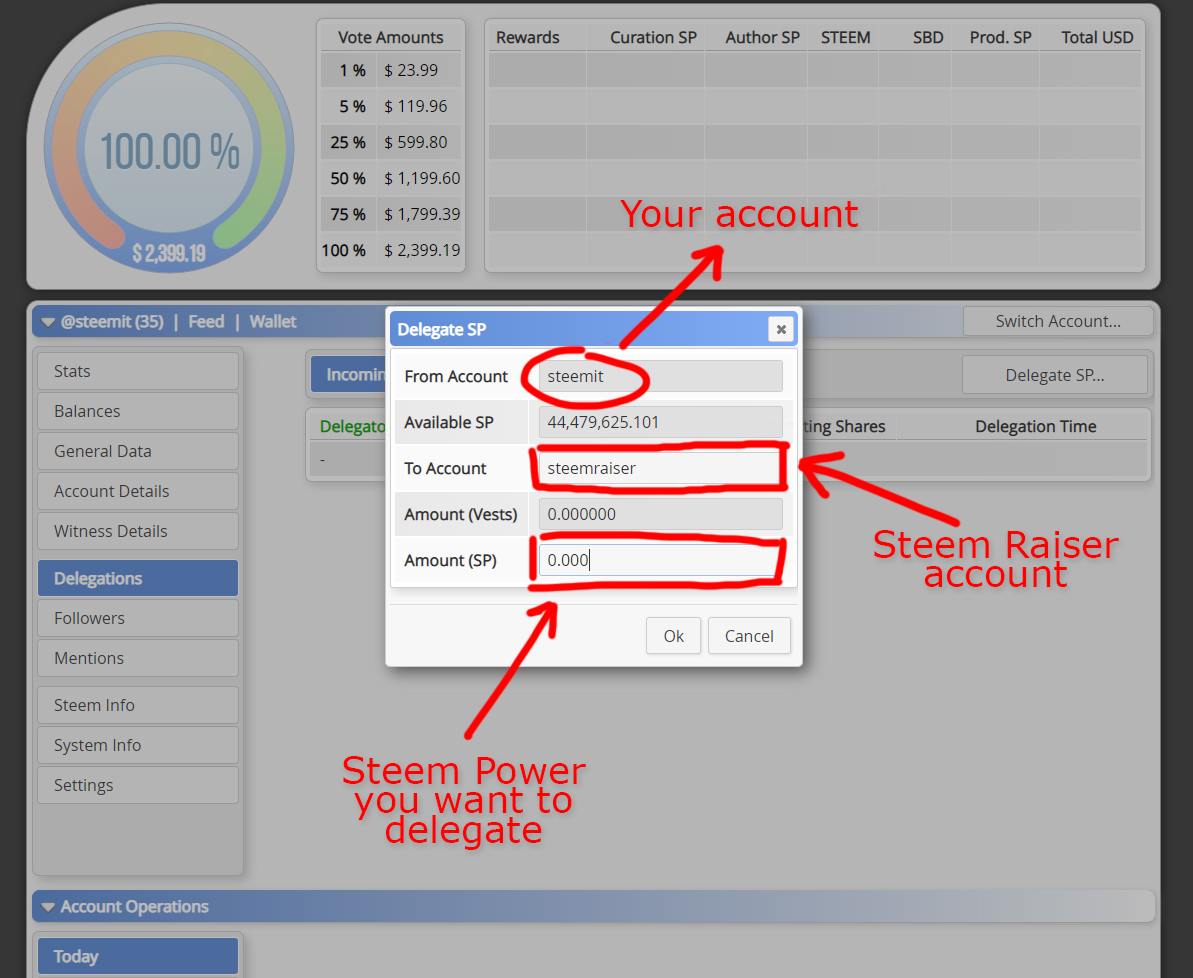Collapse the @steemit account section arrow
1193x978 pixels.
[x=48, y=322]
